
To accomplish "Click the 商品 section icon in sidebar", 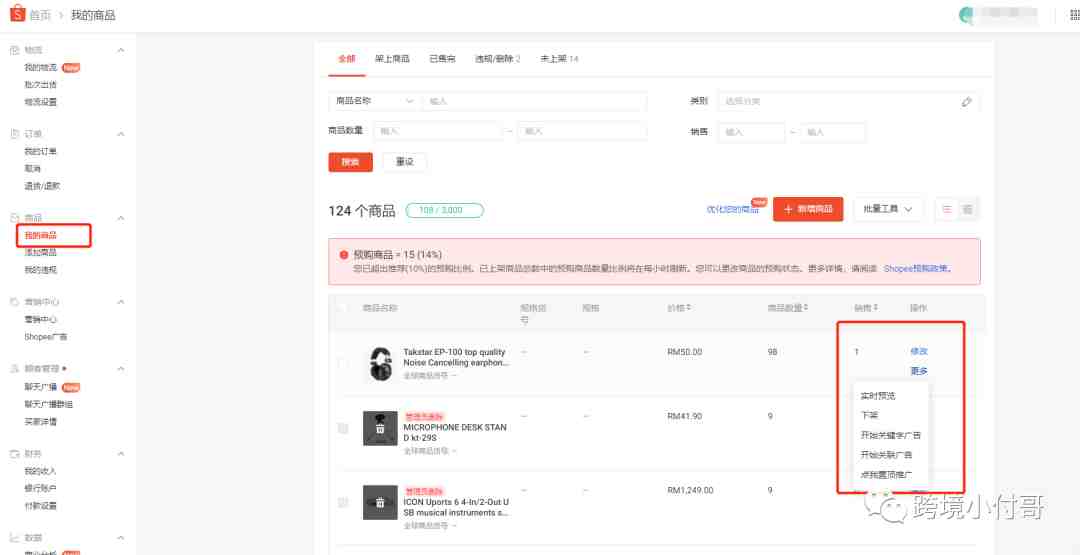I will tap(14, 218).
